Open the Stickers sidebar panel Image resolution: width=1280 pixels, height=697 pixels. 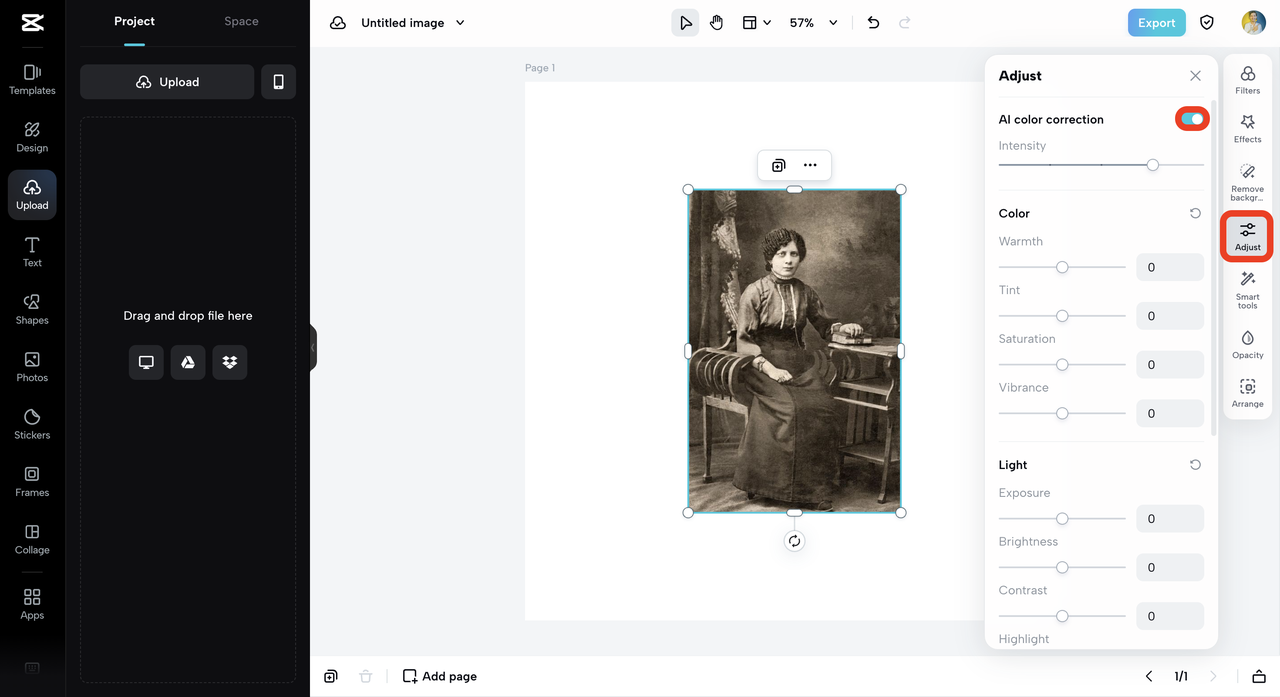point(32,425)
